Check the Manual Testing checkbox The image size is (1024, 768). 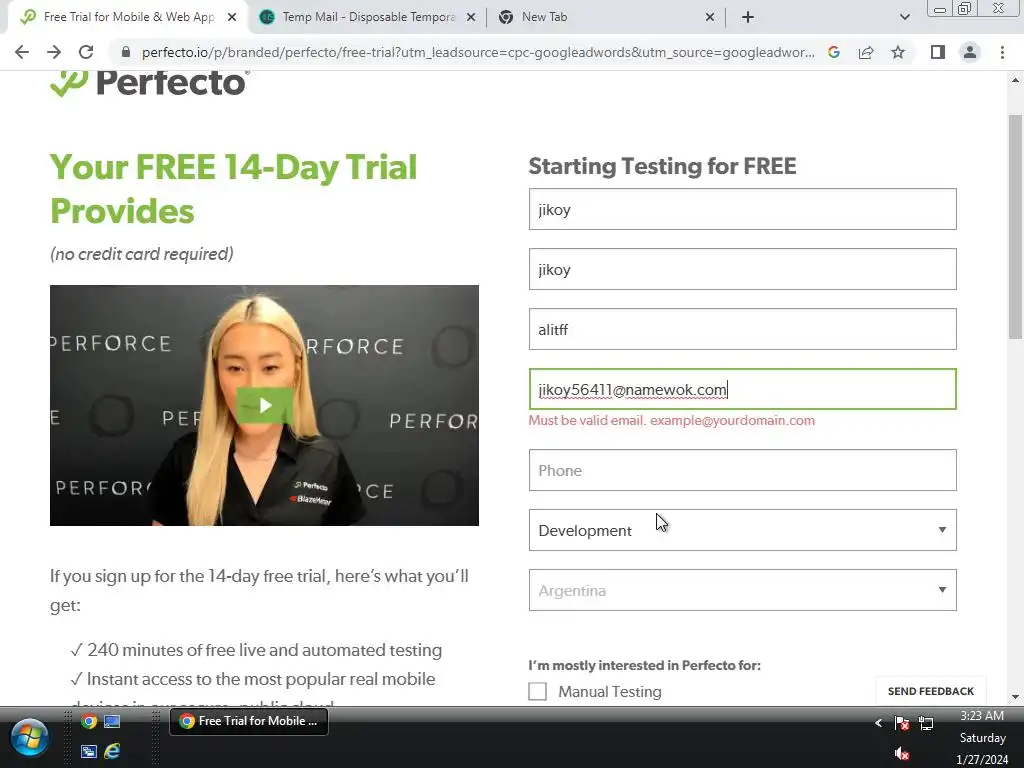(537, 692)
